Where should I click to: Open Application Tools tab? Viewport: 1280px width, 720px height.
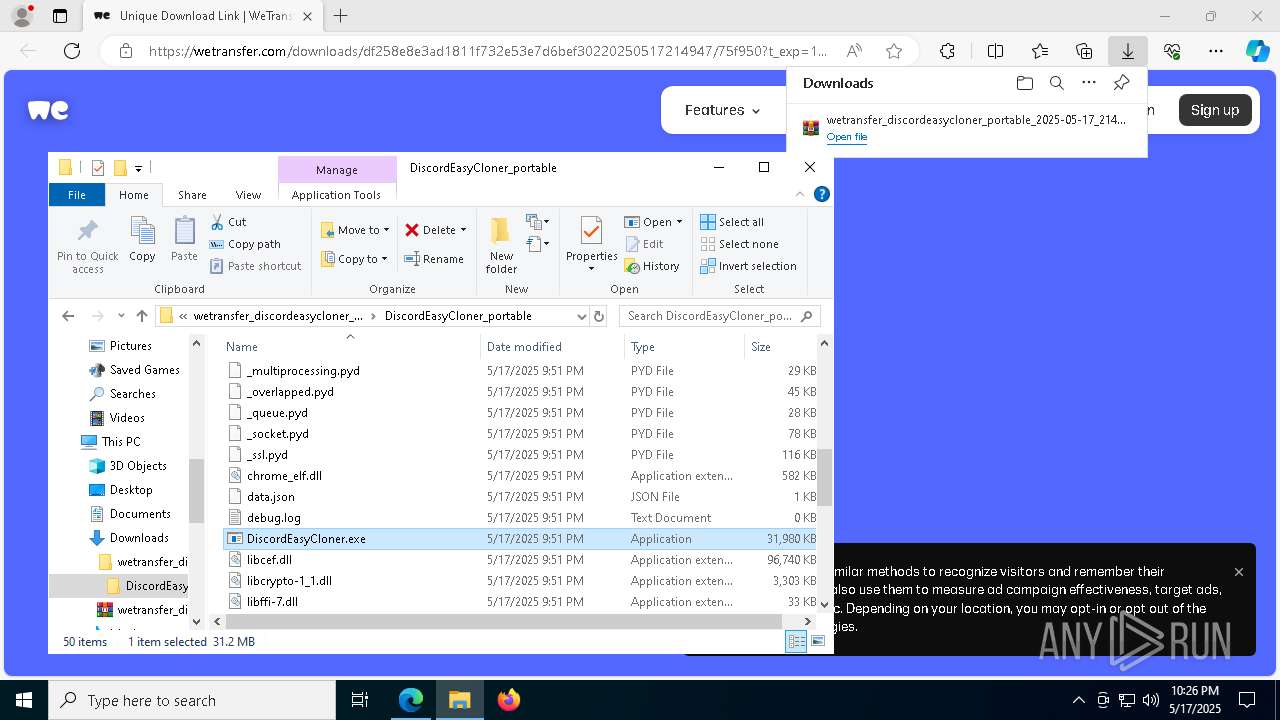[336, 195]
